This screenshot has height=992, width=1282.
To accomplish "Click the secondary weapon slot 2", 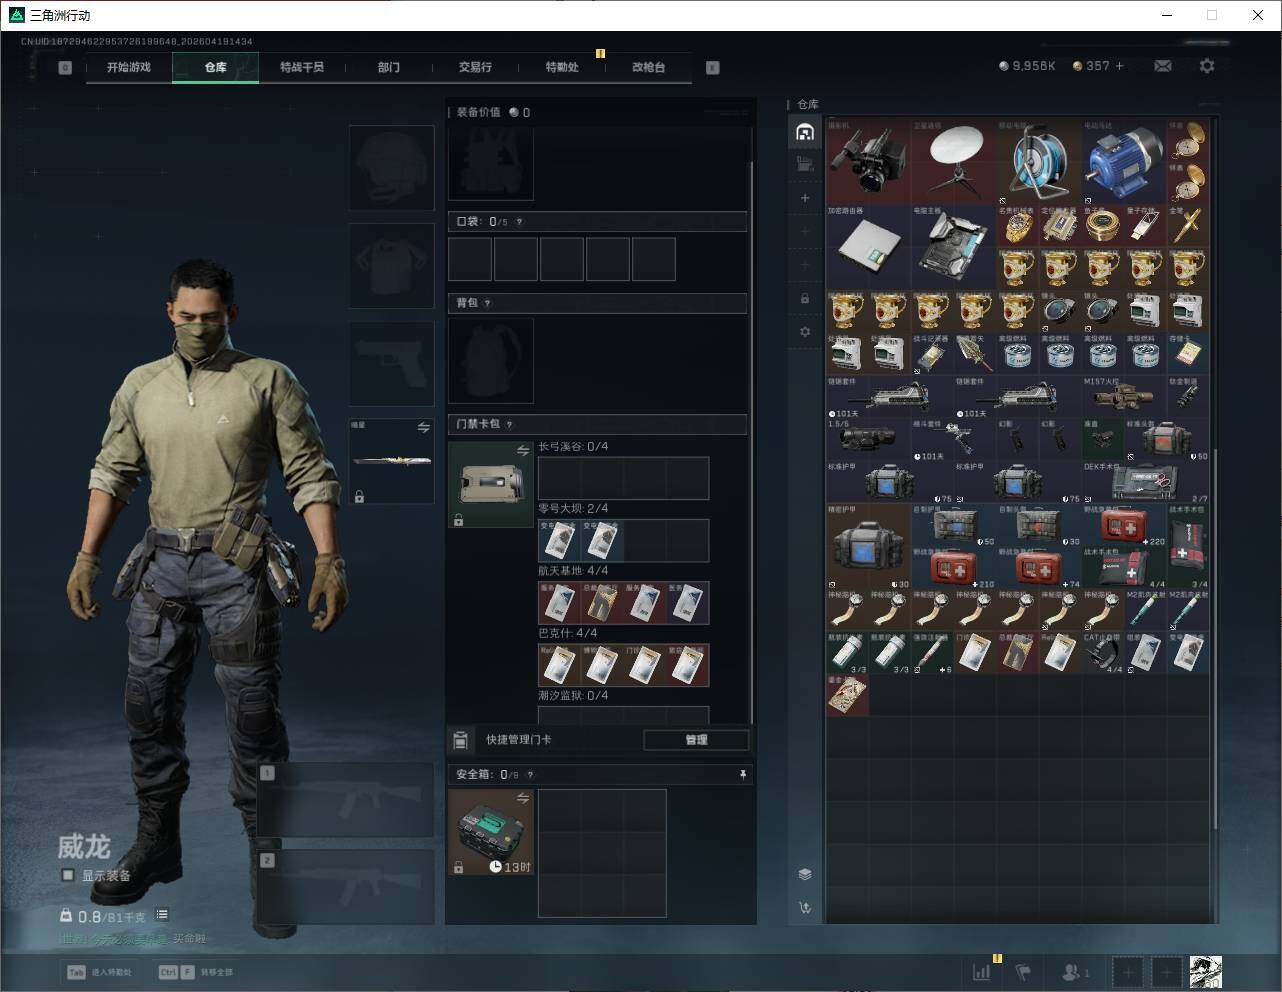I will pyautogui.click(x=346, y=887).
